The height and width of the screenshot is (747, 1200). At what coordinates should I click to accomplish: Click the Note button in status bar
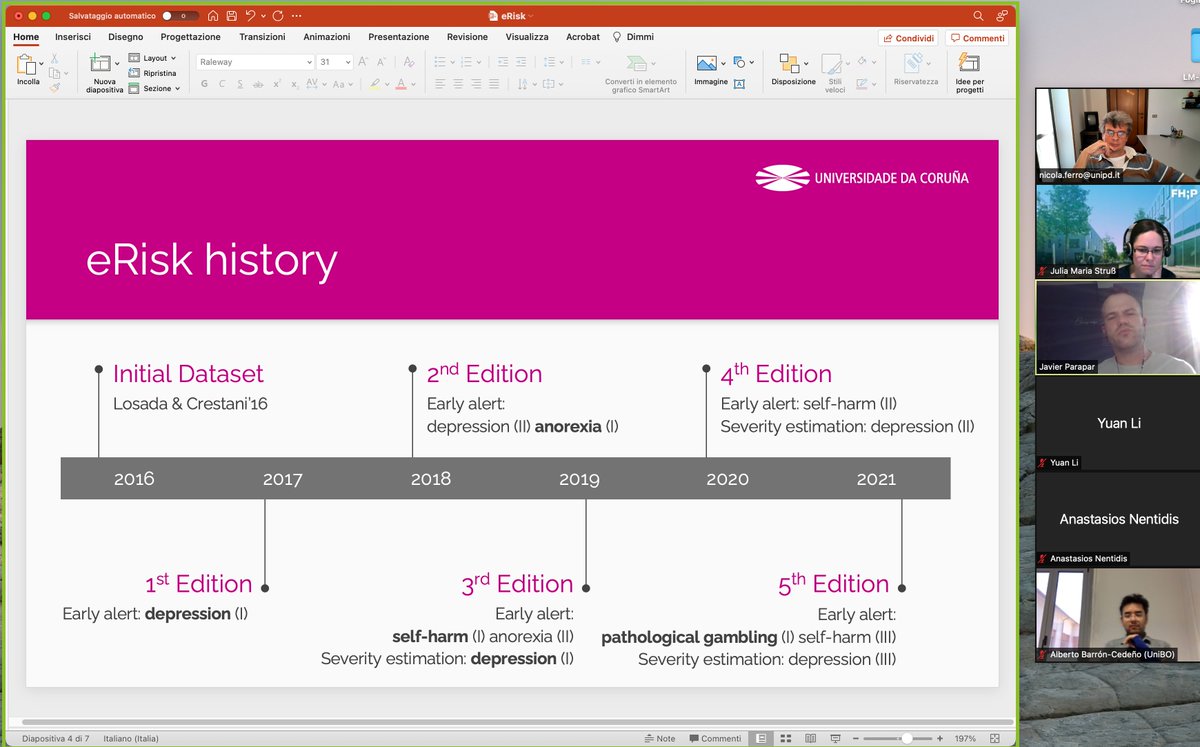point(659,739)
